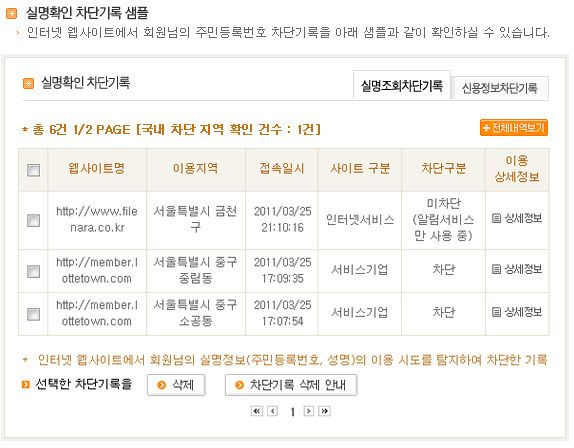Click the 차단 cell in the 중림동 row

(444, 270)
